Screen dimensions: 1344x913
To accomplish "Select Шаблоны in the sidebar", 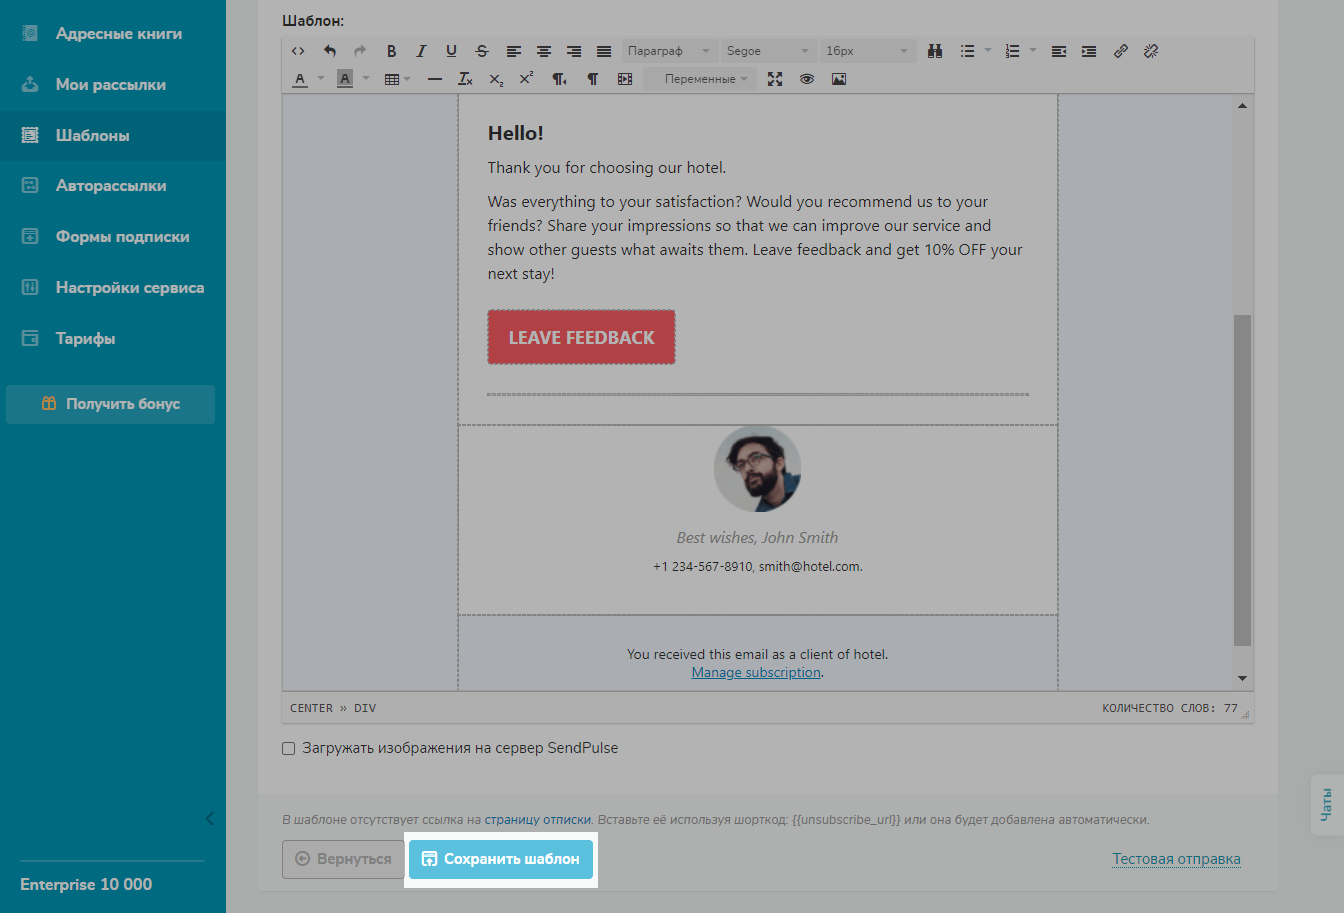I will coord(113,136).
